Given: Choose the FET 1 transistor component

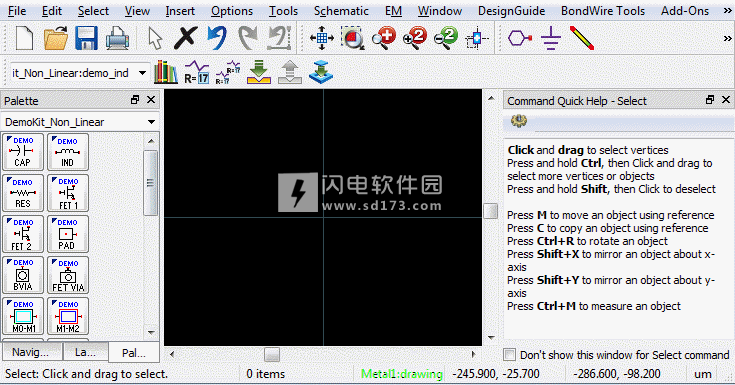Looking at the screenshot, I should [x=68, y=193].
